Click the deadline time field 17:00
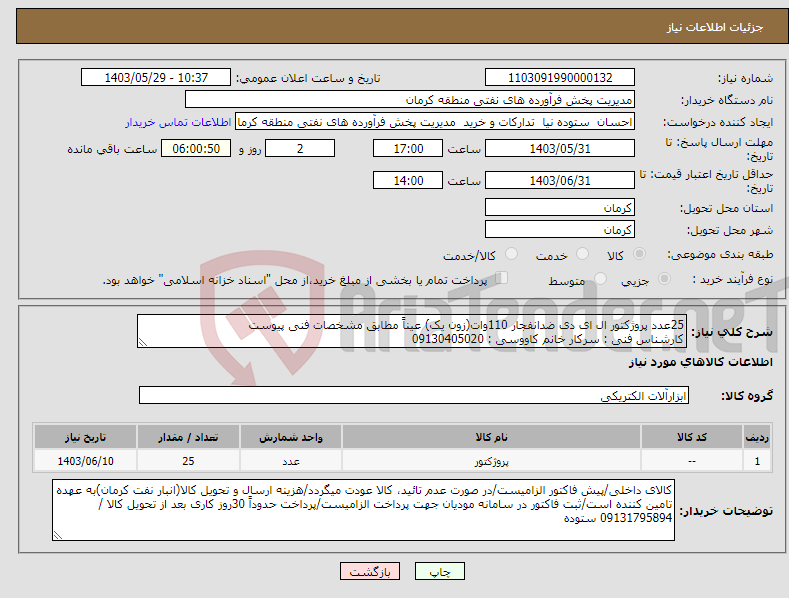The height and width of the screenshot is (598, 789). [408, 148]
